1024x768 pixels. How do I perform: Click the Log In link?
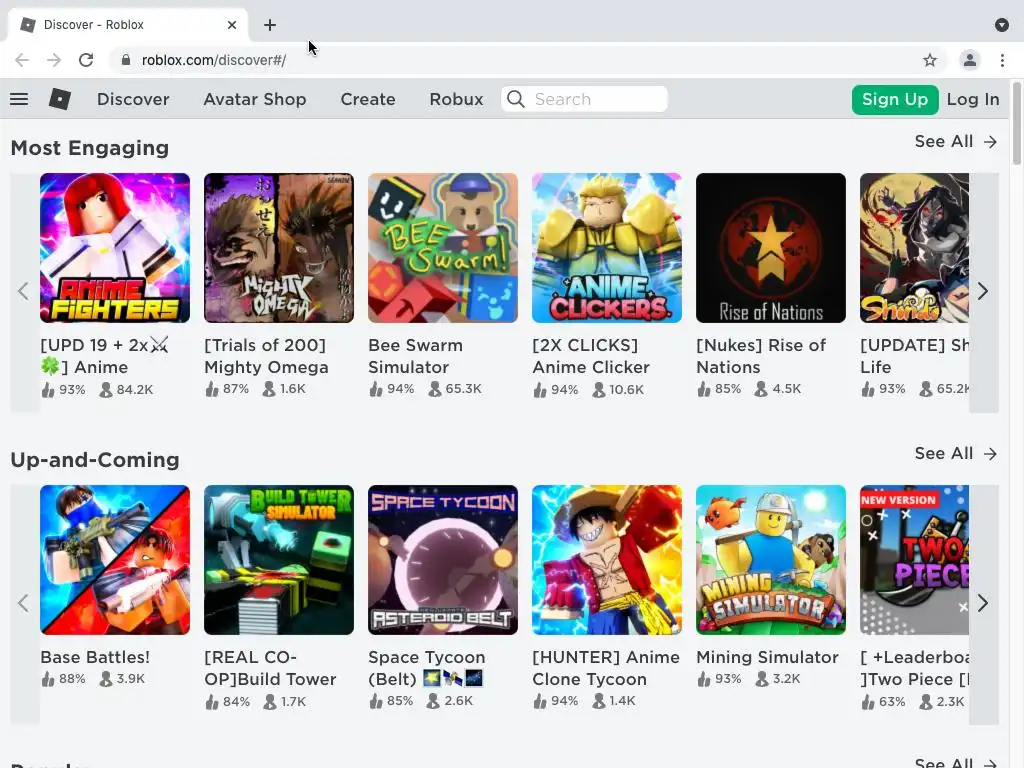(x=973, y=99)
